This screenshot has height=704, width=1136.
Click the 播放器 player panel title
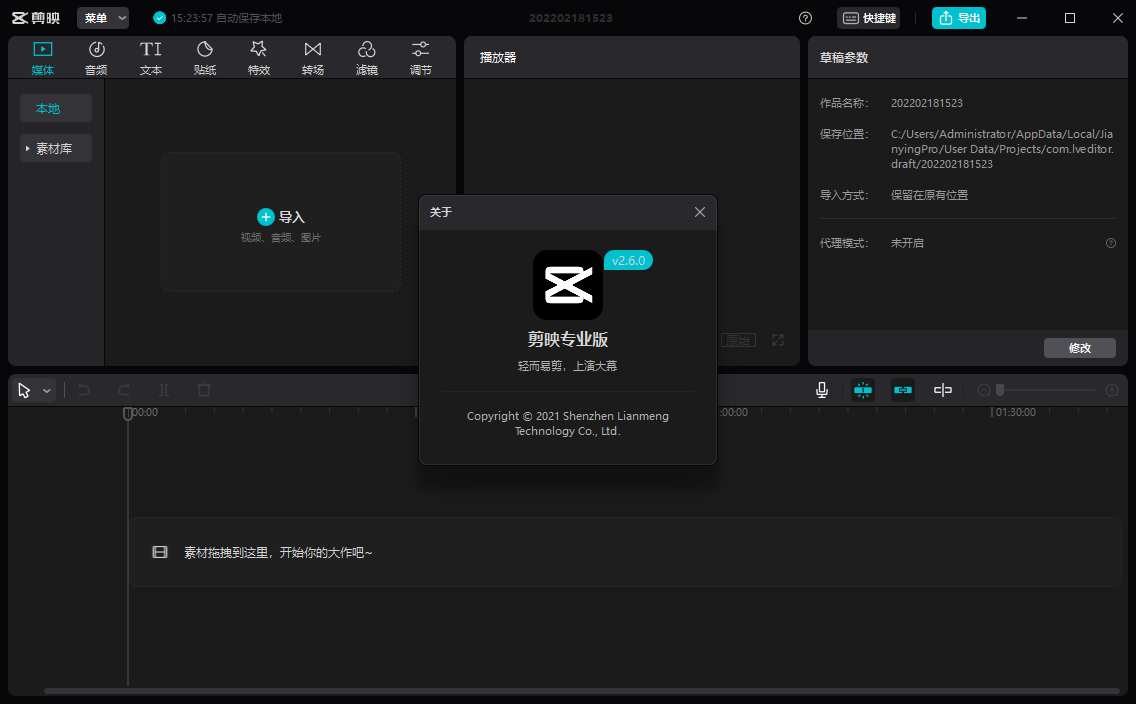tap(498, 57)
